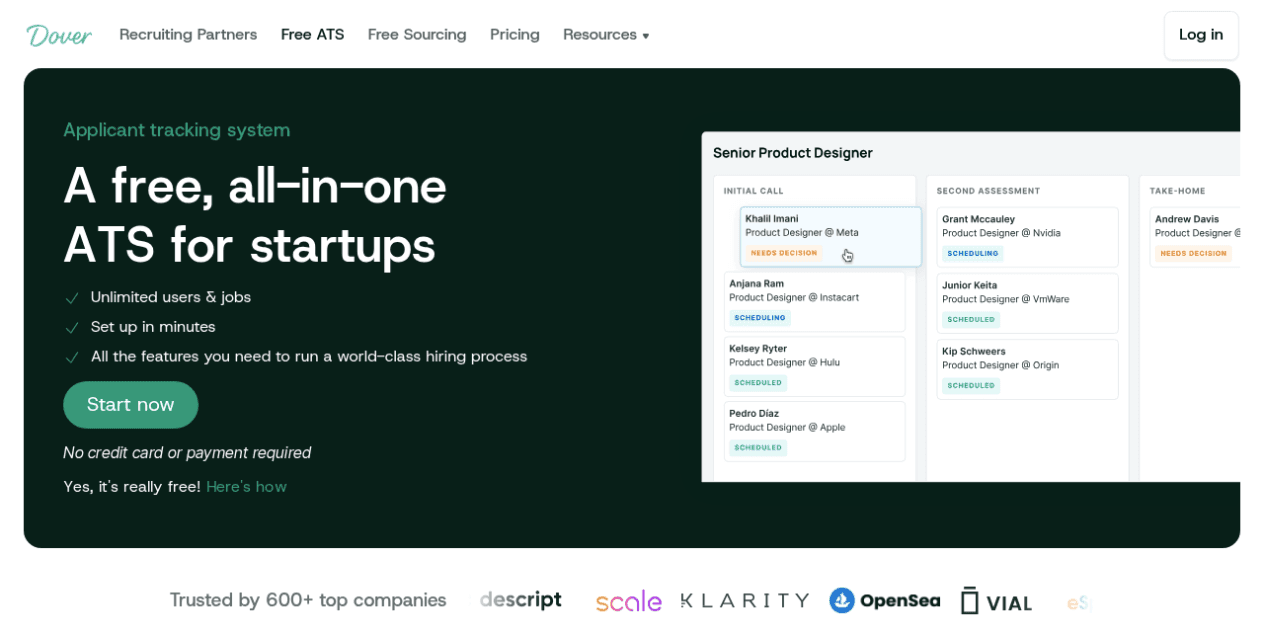Open Grant Mccauley candidate card
1264x634 pixels.
(x=1027, y=237)
